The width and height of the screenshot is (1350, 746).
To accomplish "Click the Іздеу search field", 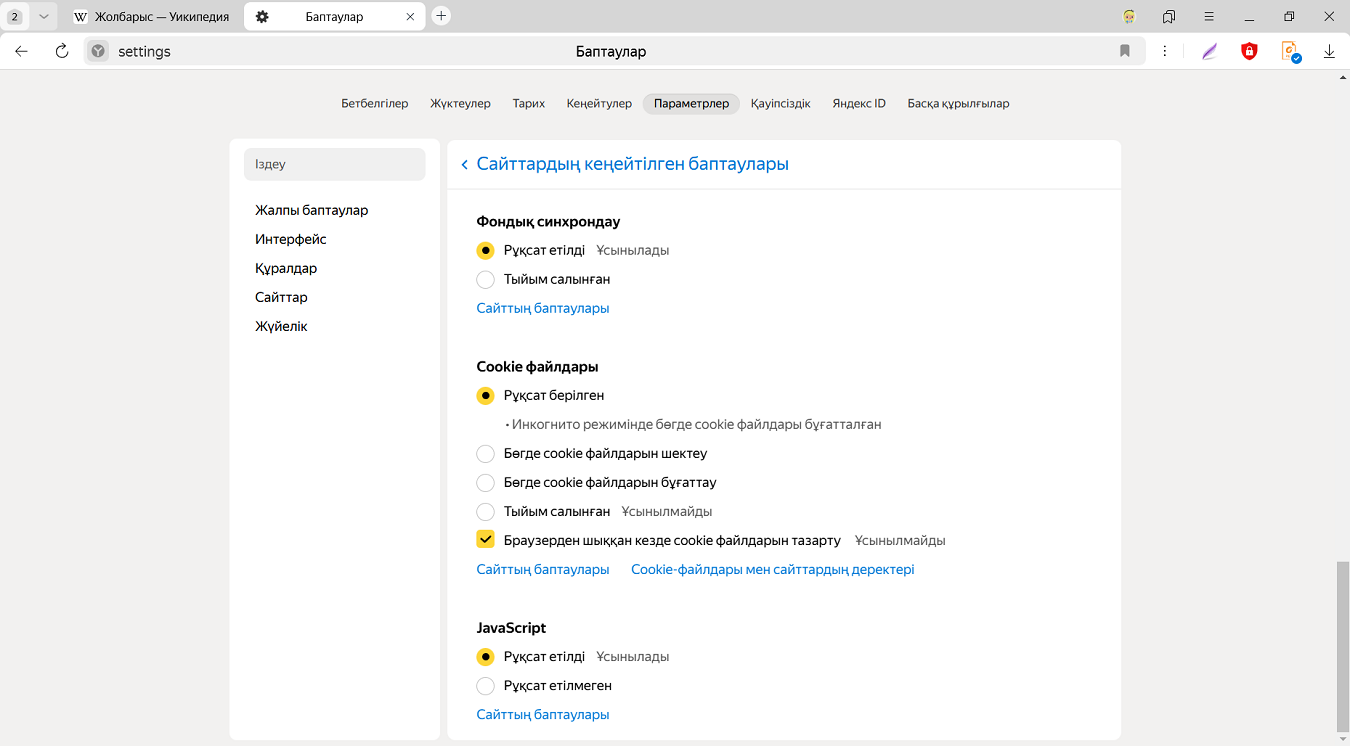I will coord(334,164).
